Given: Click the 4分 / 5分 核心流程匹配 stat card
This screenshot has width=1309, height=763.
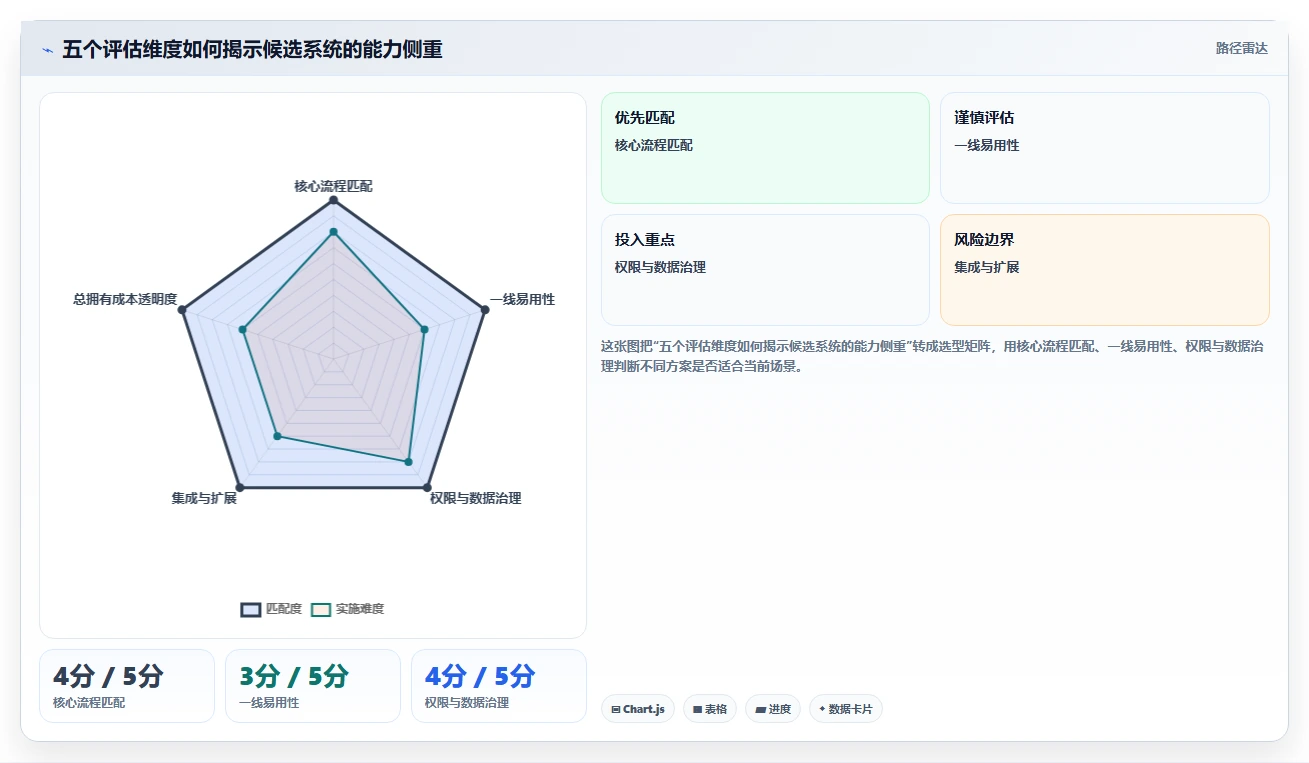Looking at the screenshot, I should (x=127, y=686).
